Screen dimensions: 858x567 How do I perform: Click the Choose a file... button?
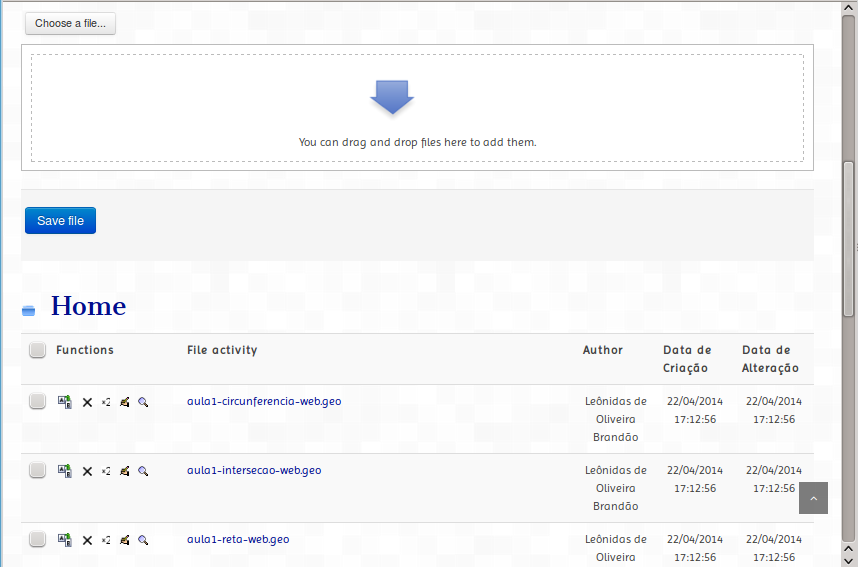coord(70,24)
